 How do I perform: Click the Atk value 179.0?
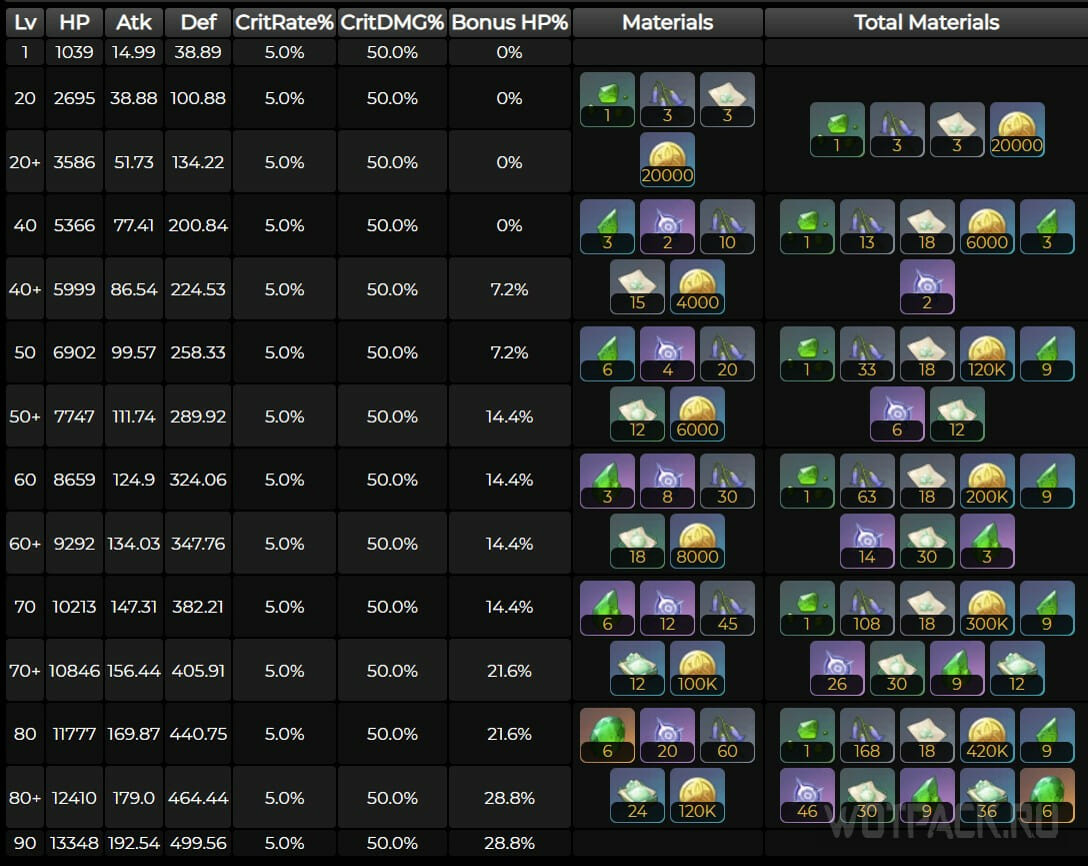(x=134, y=798)
